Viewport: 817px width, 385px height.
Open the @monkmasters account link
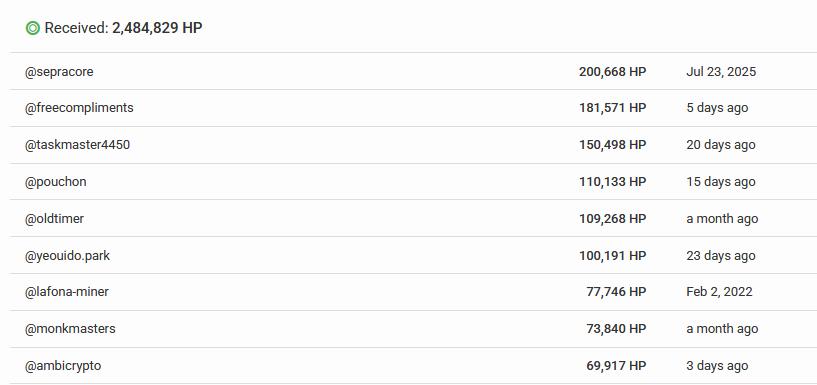click(70, 329)
